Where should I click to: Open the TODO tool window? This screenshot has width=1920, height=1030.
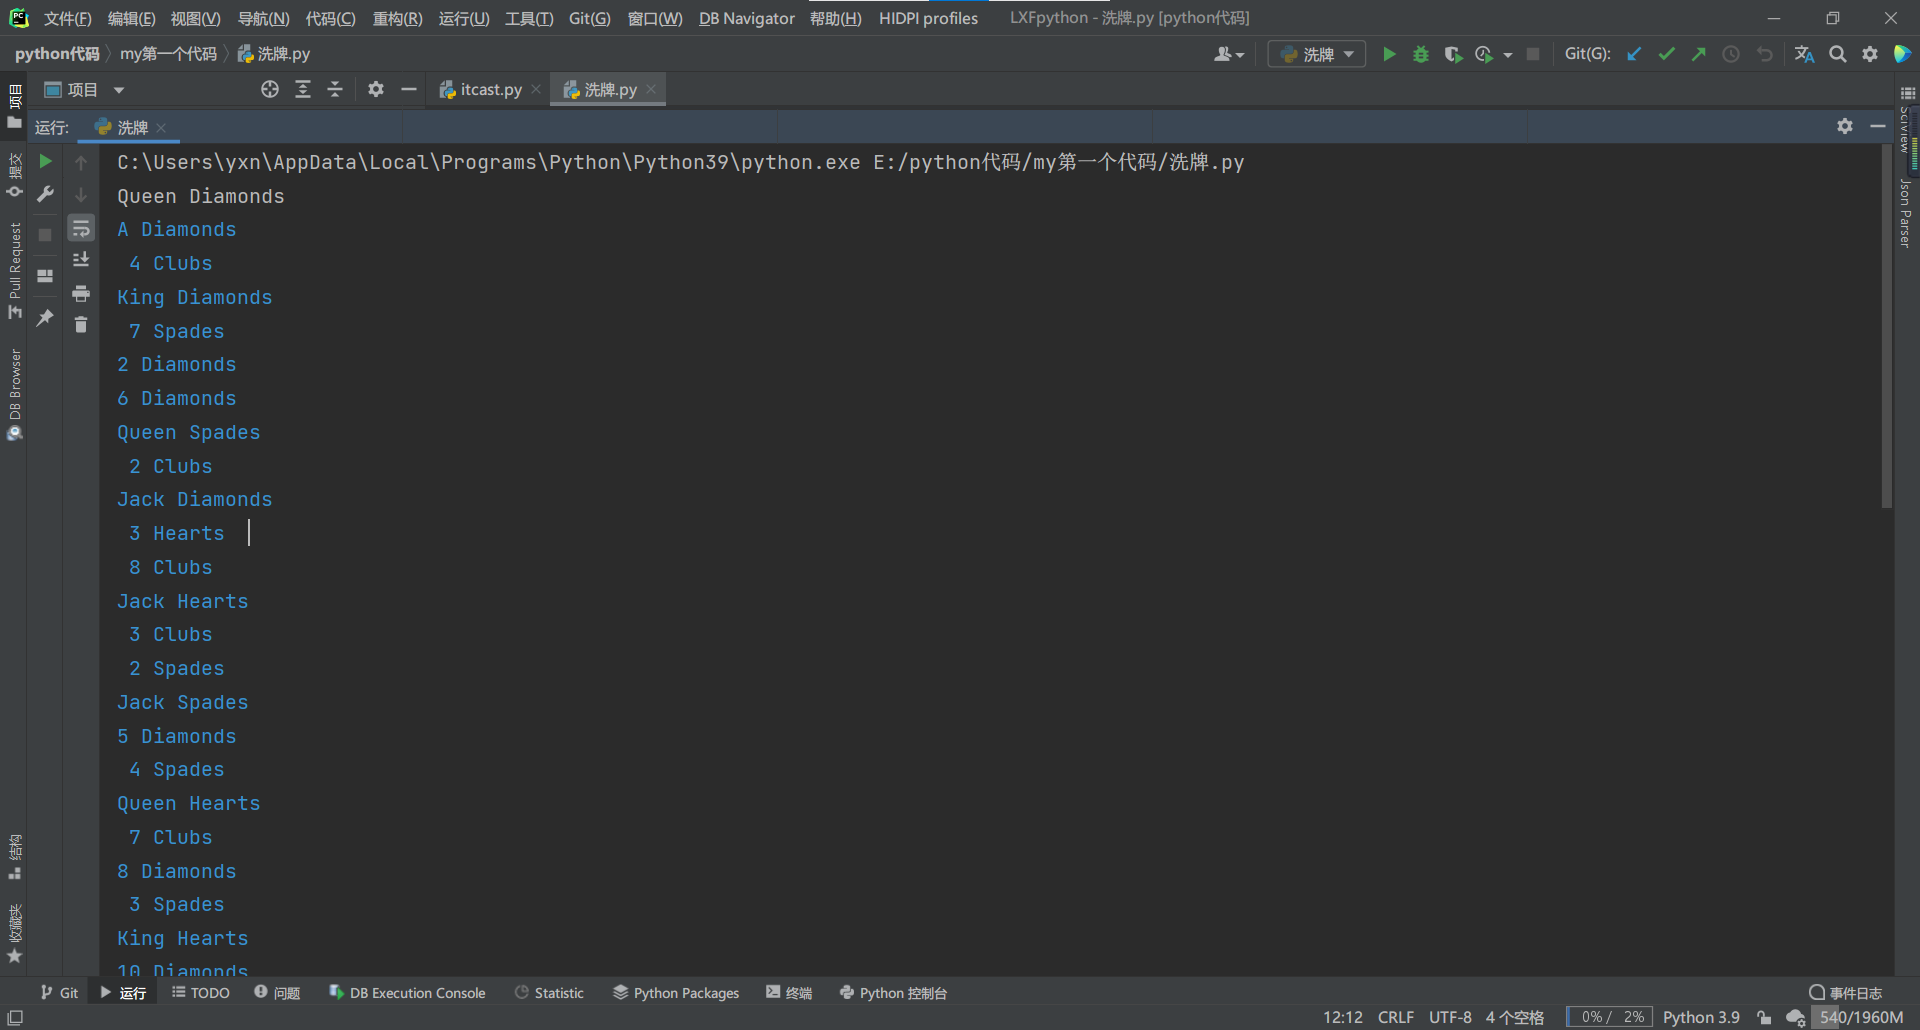[201, 993]
